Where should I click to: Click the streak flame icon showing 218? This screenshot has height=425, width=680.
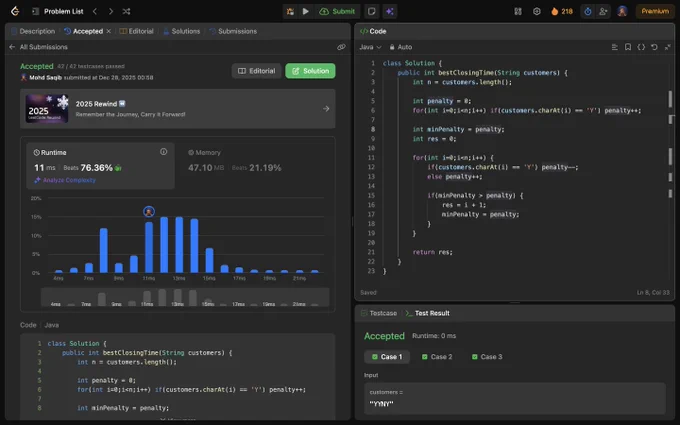[x=554, y=11]
